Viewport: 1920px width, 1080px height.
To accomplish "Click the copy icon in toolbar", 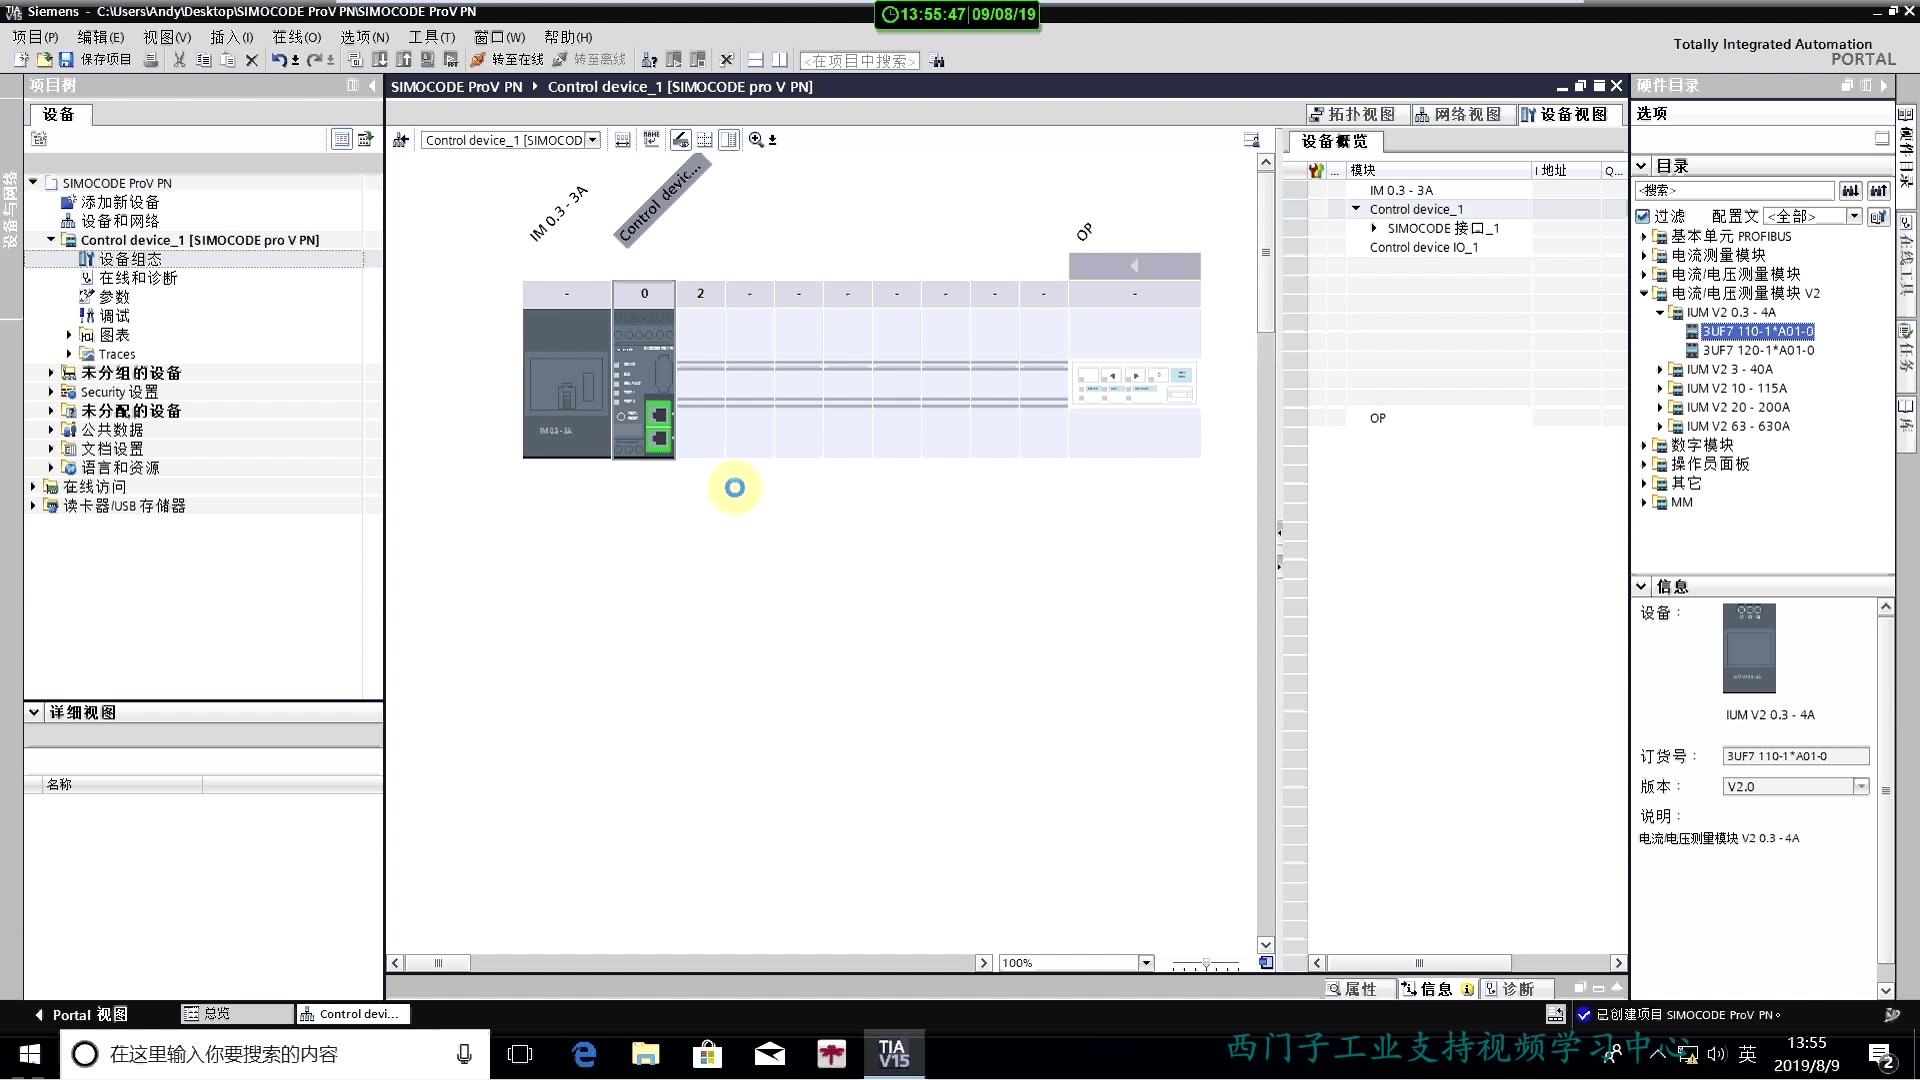I will point(203,60).
